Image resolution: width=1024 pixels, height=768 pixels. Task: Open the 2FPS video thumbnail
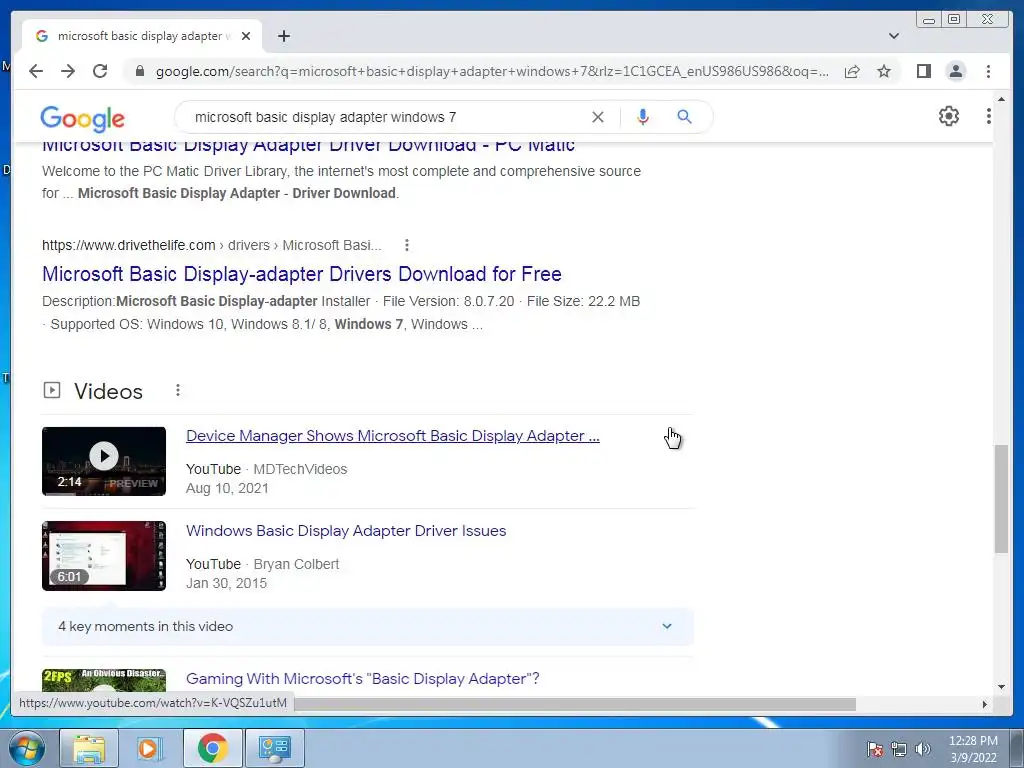104,679
